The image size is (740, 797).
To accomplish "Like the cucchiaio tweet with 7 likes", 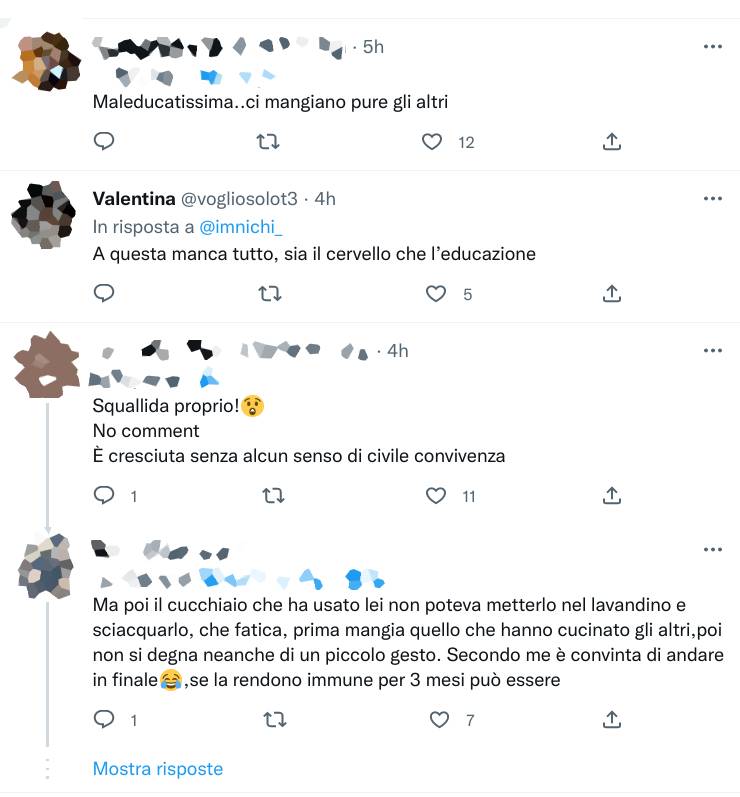I will 439,719.
